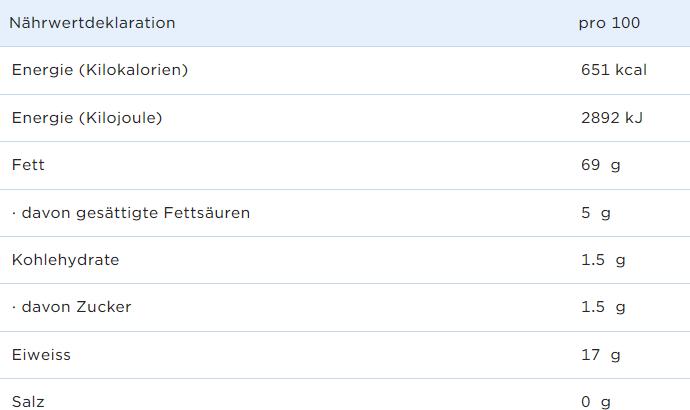Select the 0 g Salz value
Image resolution: width=690 pixels, height=410 pixels.
[x=596, y=402]
